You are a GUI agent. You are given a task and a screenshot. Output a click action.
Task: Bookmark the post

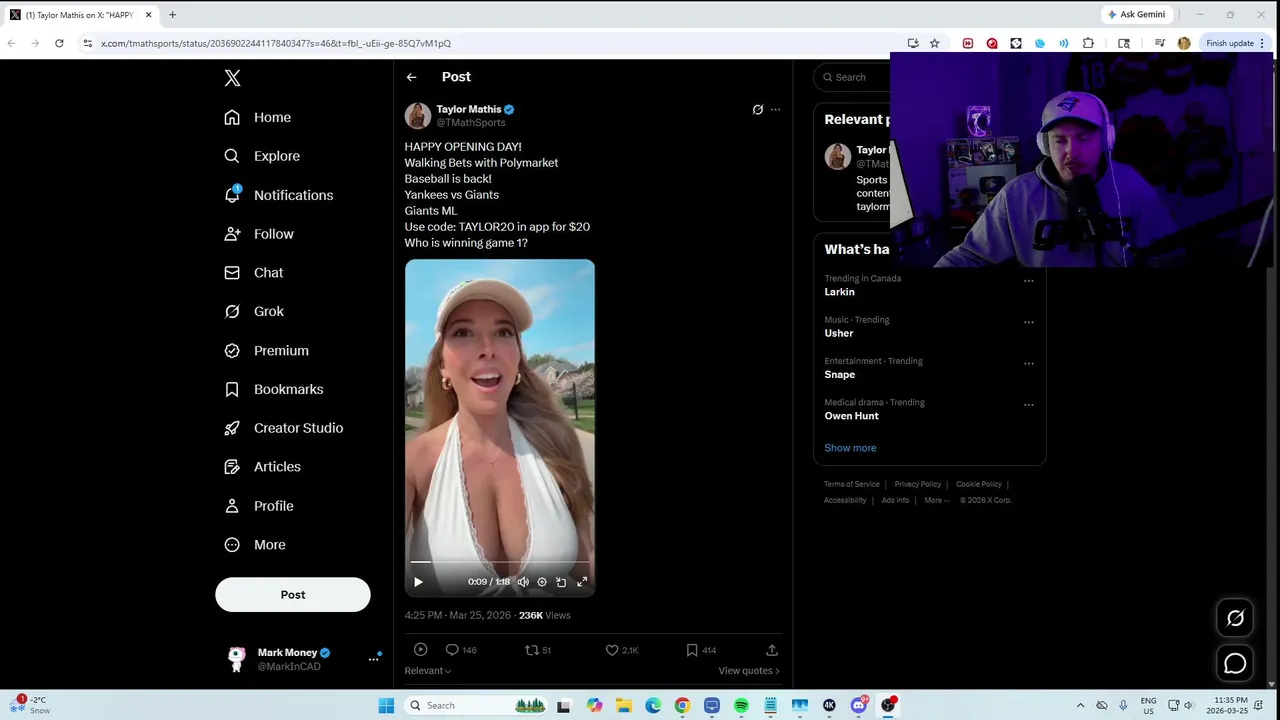691,650
